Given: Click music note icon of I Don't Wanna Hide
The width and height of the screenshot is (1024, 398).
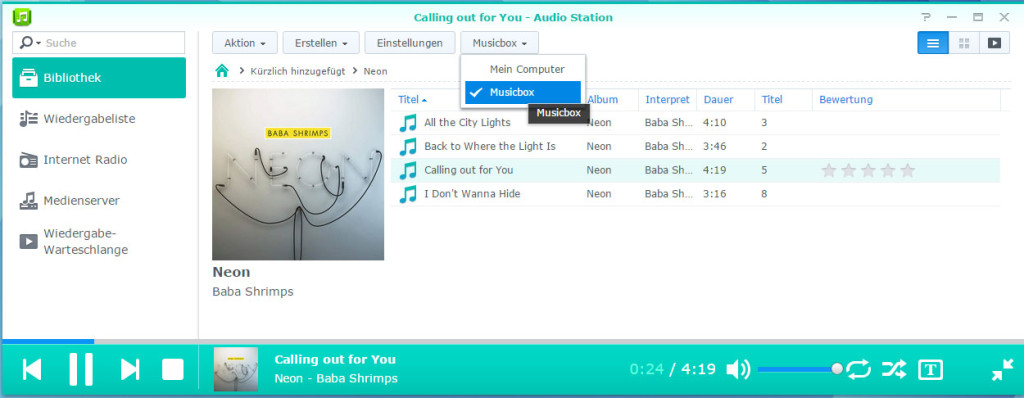Looking at the screenshot, I should 408,194.
